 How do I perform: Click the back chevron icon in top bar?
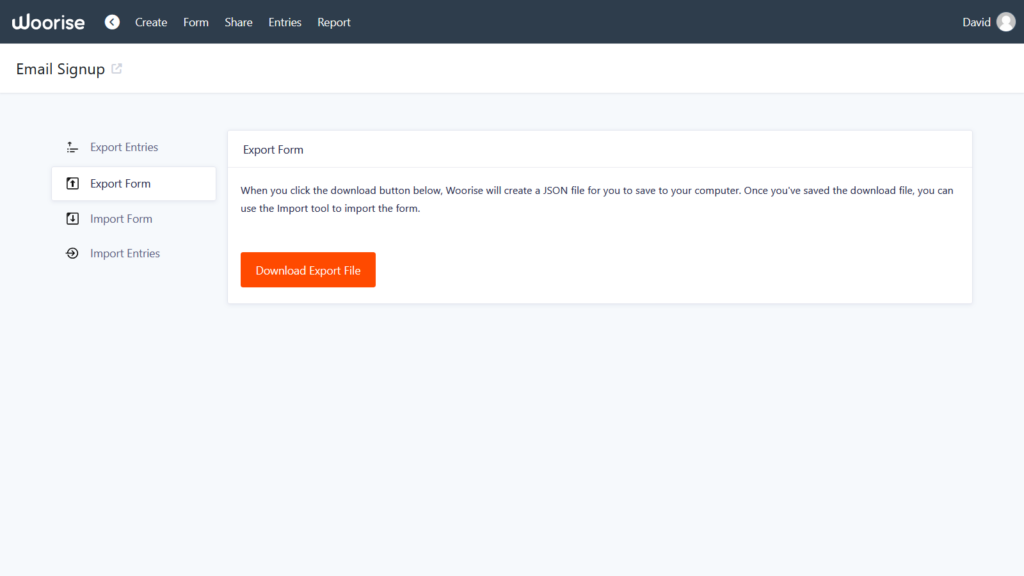pos(112,21)
